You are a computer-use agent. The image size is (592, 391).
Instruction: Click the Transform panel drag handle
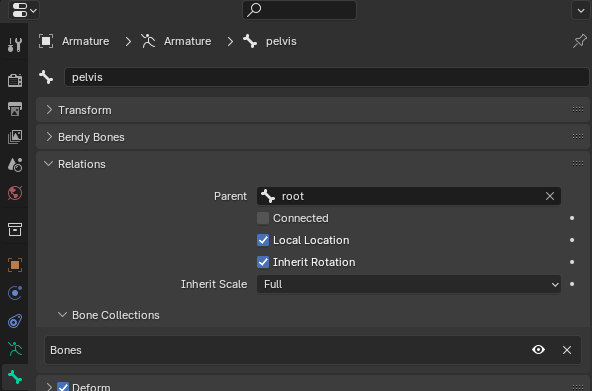(578, 110)
